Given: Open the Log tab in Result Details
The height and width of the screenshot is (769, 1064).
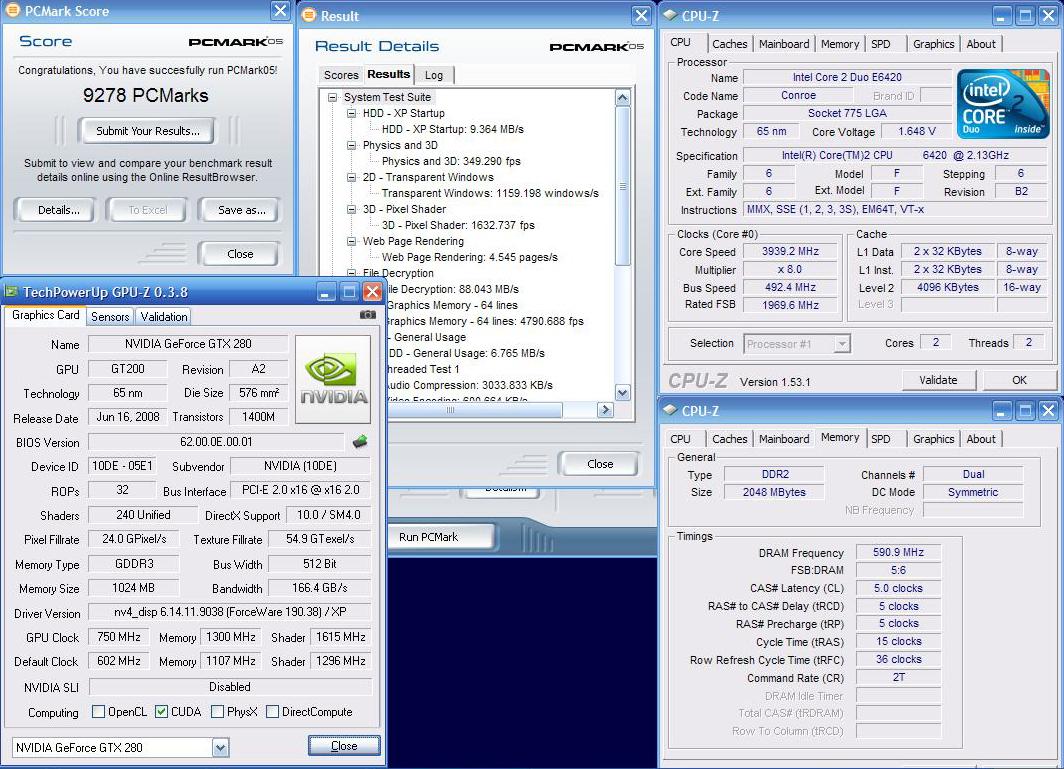Looking at the screenshot, I should point(434,75).
